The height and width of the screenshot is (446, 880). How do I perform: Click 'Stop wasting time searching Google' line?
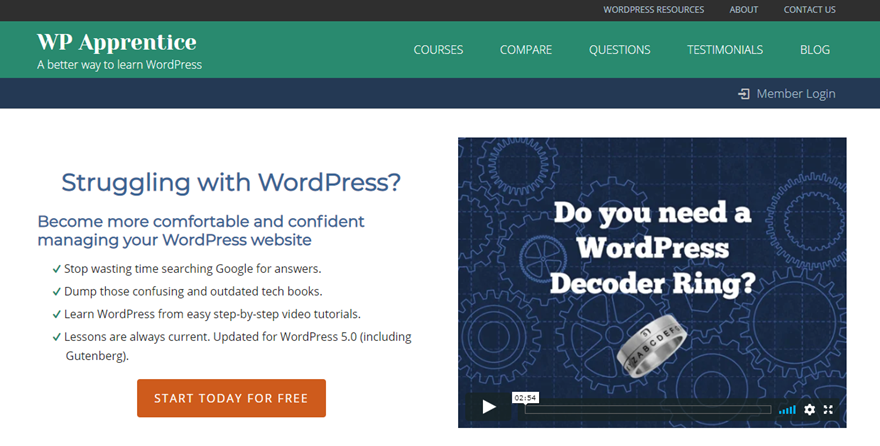tap(192, 269)
